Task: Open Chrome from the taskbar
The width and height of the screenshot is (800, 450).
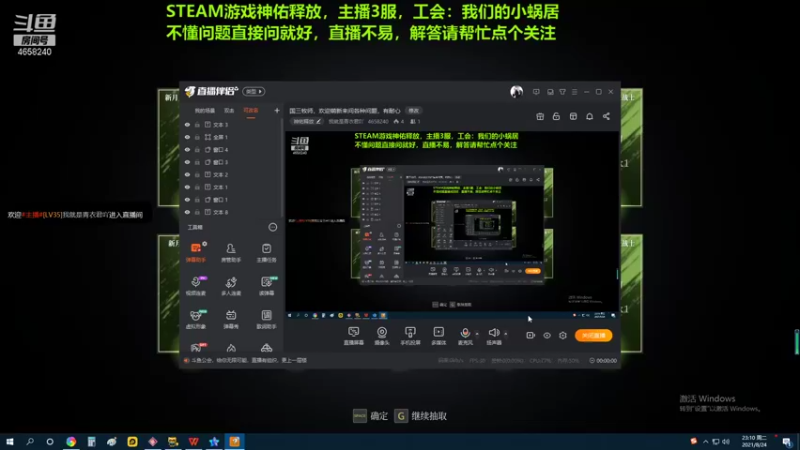Action: coord(71,441)
